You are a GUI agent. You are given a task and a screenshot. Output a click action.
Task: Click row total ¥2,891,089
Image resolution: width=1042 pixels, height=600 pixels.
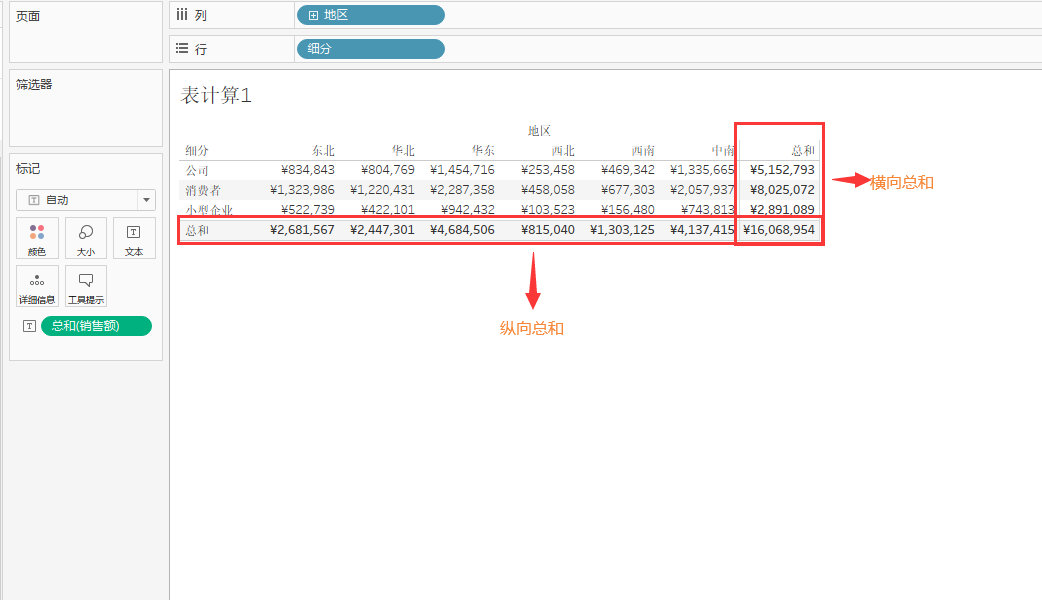coord(782,210)
